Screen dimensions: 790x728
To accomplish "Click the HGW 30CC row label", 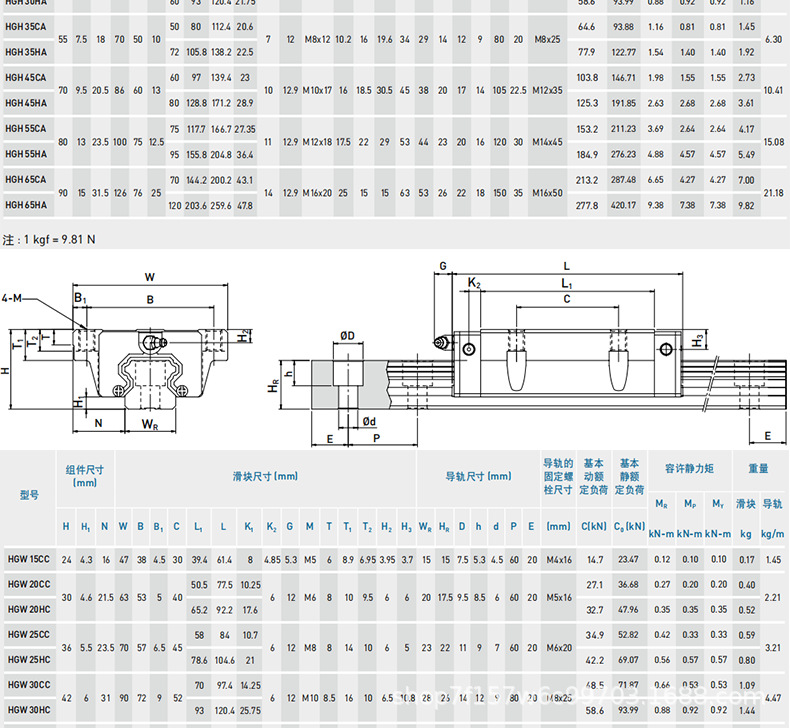I will coord(29,685).
